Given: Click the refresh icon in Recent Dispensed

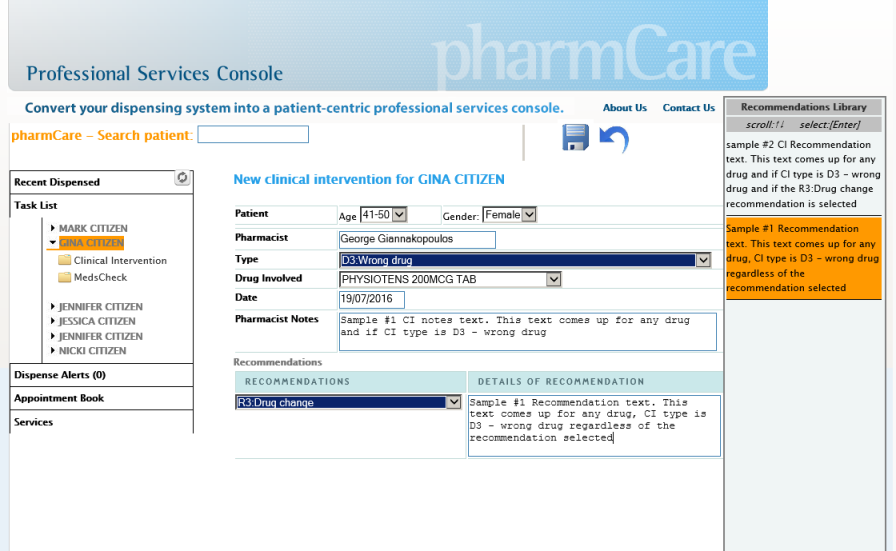Looking at the screenshot, I should click(182, 178).
